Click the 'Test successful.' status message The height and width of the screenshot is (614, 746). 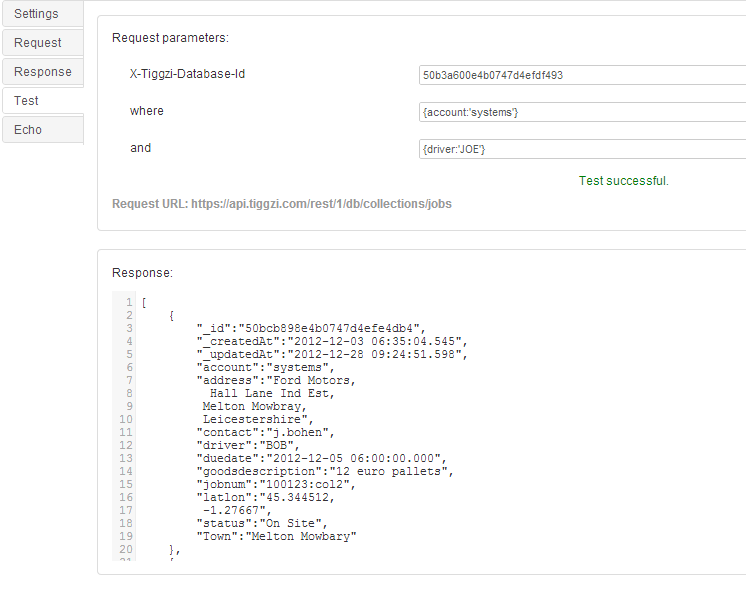[623, 181]
